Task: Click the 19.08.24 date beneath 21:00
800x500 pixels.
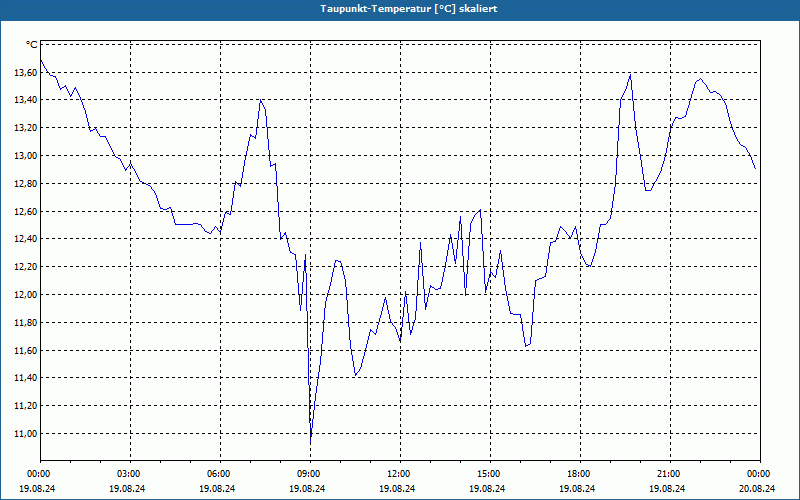Action: (x=667, y=488)
